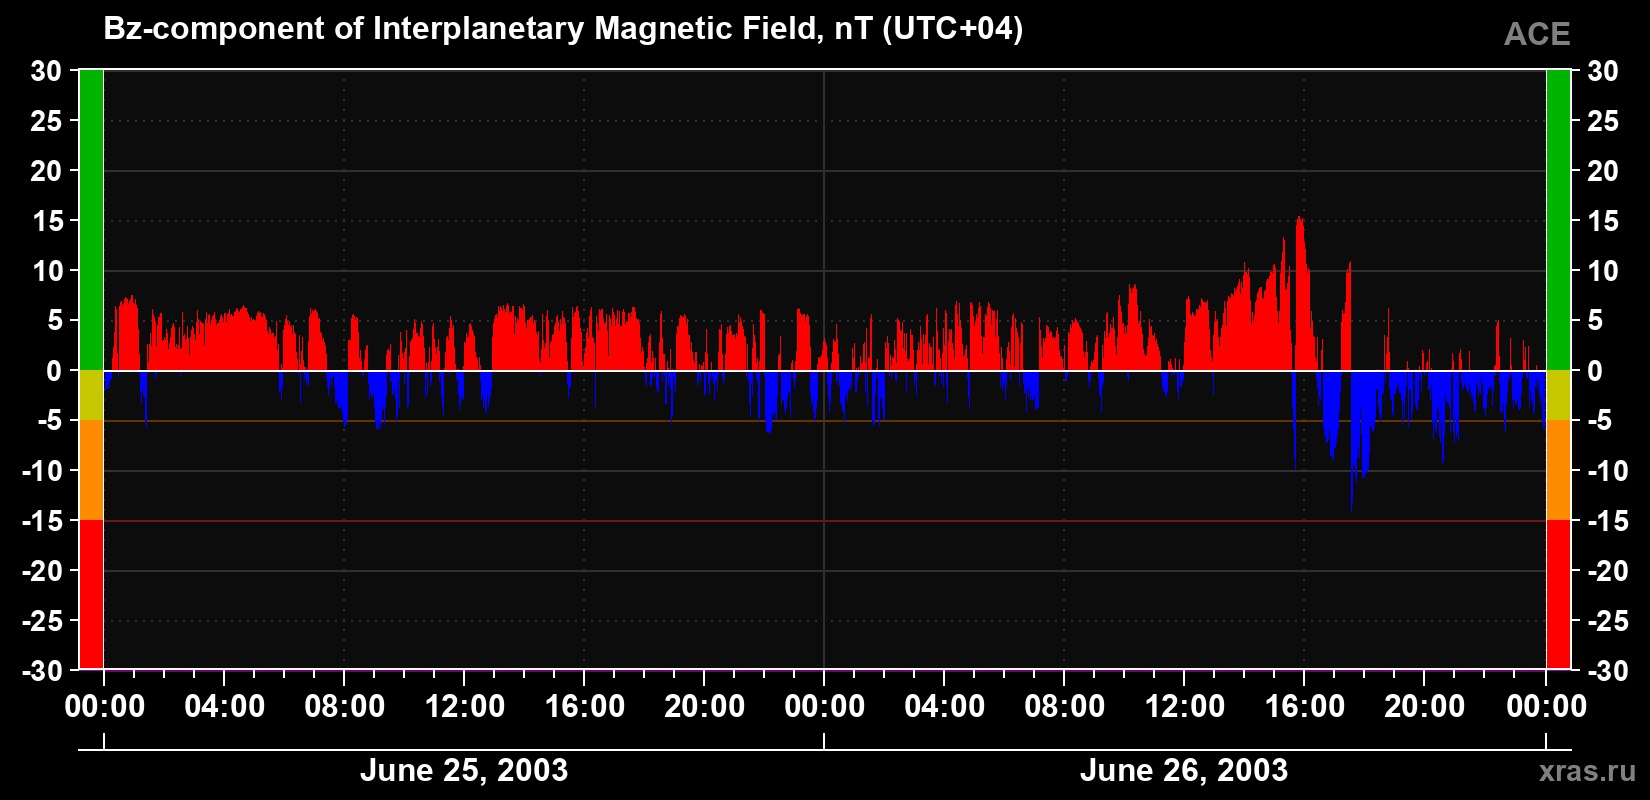Viewport: 1650px width, 800px height.
Task: Click the orange segment on the left scale
Action: click(91, 470)
